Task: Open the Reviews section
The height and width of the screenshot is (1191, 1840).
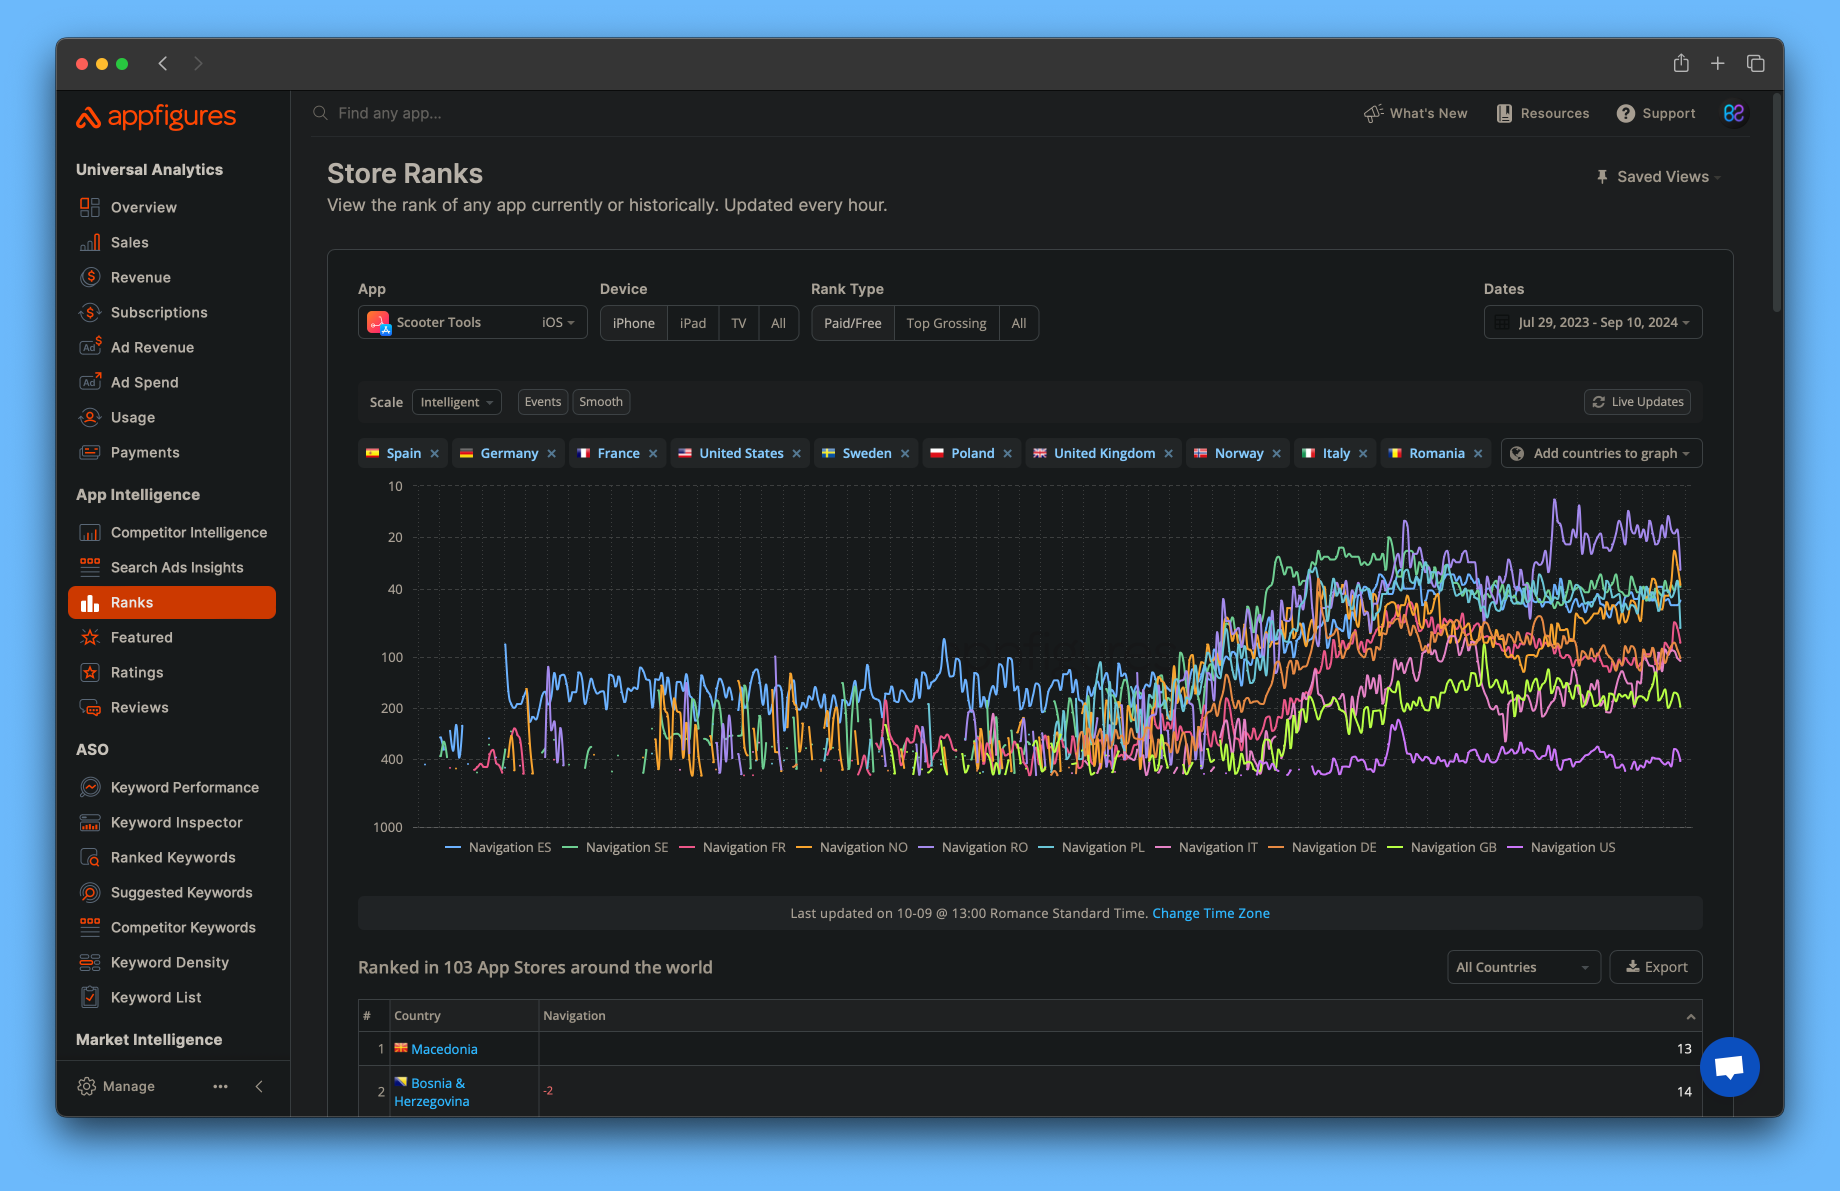Action: tap(139, 707)
